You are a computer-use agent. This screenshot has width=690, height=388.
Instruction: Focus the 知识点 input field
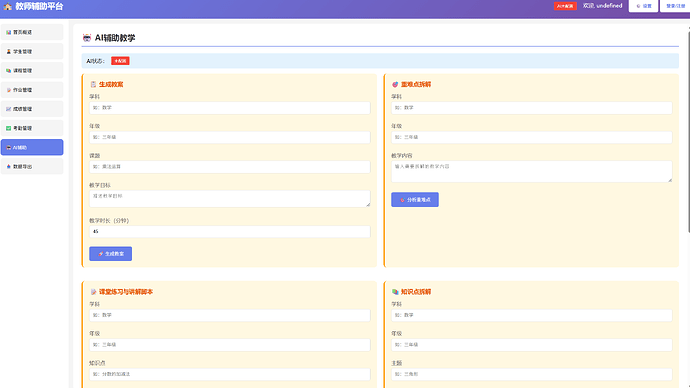click(230, 374)
